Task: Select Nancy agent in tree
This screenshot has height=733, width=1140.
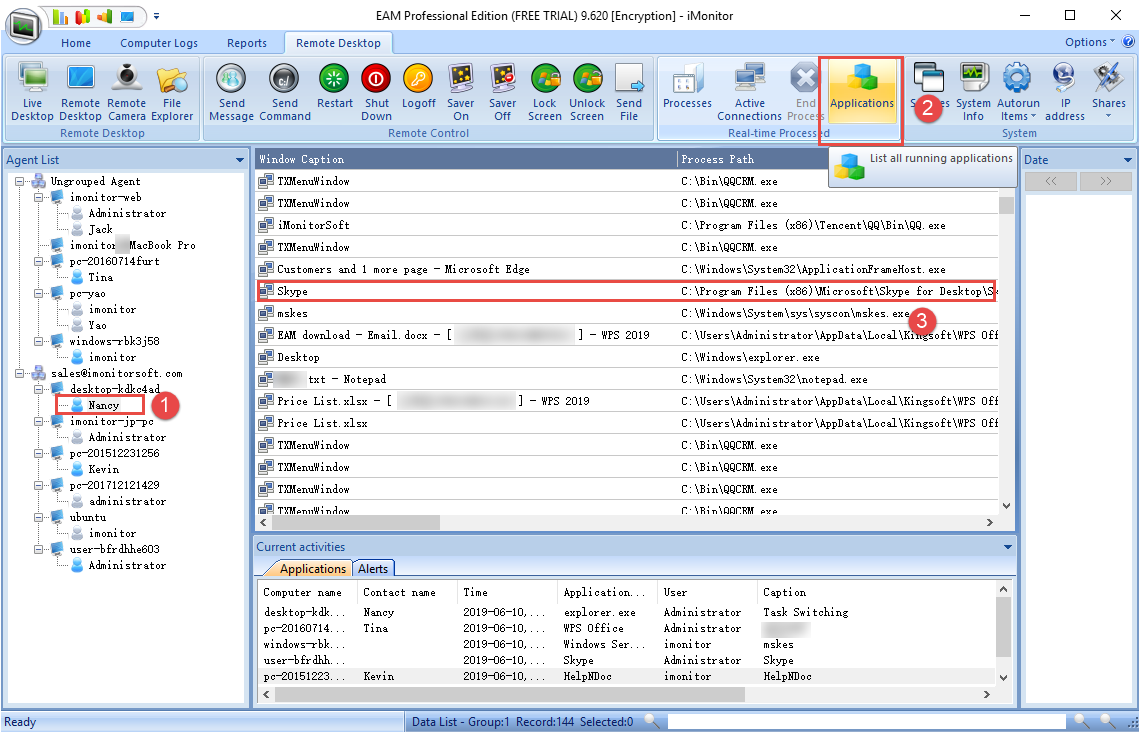Action: [103, 405]
